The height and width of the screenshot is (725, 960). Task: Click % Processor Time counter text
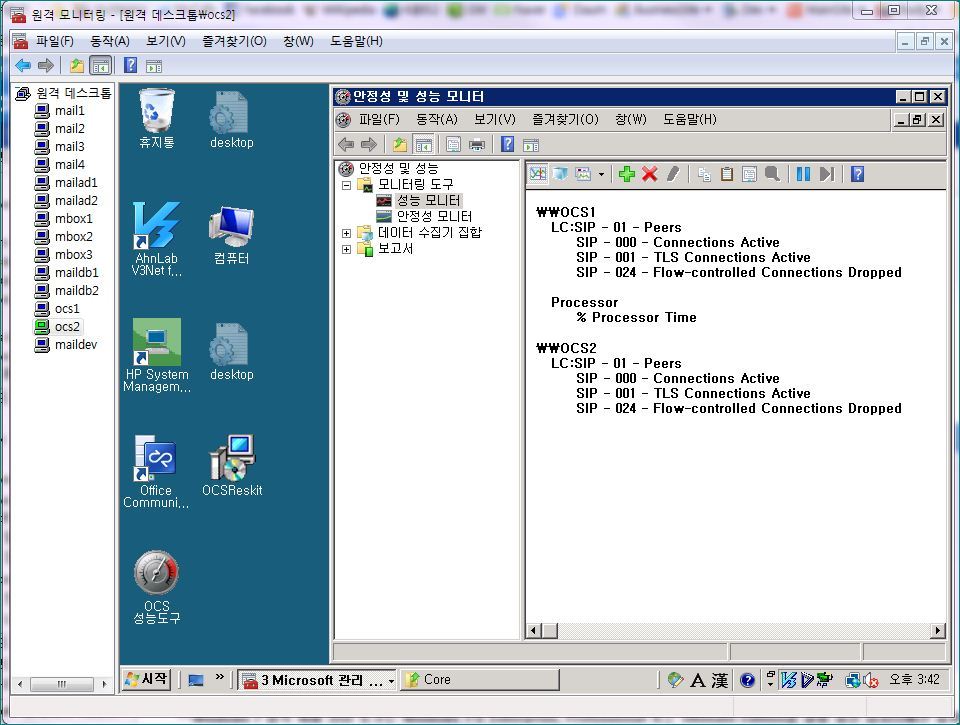click(636, 317)
